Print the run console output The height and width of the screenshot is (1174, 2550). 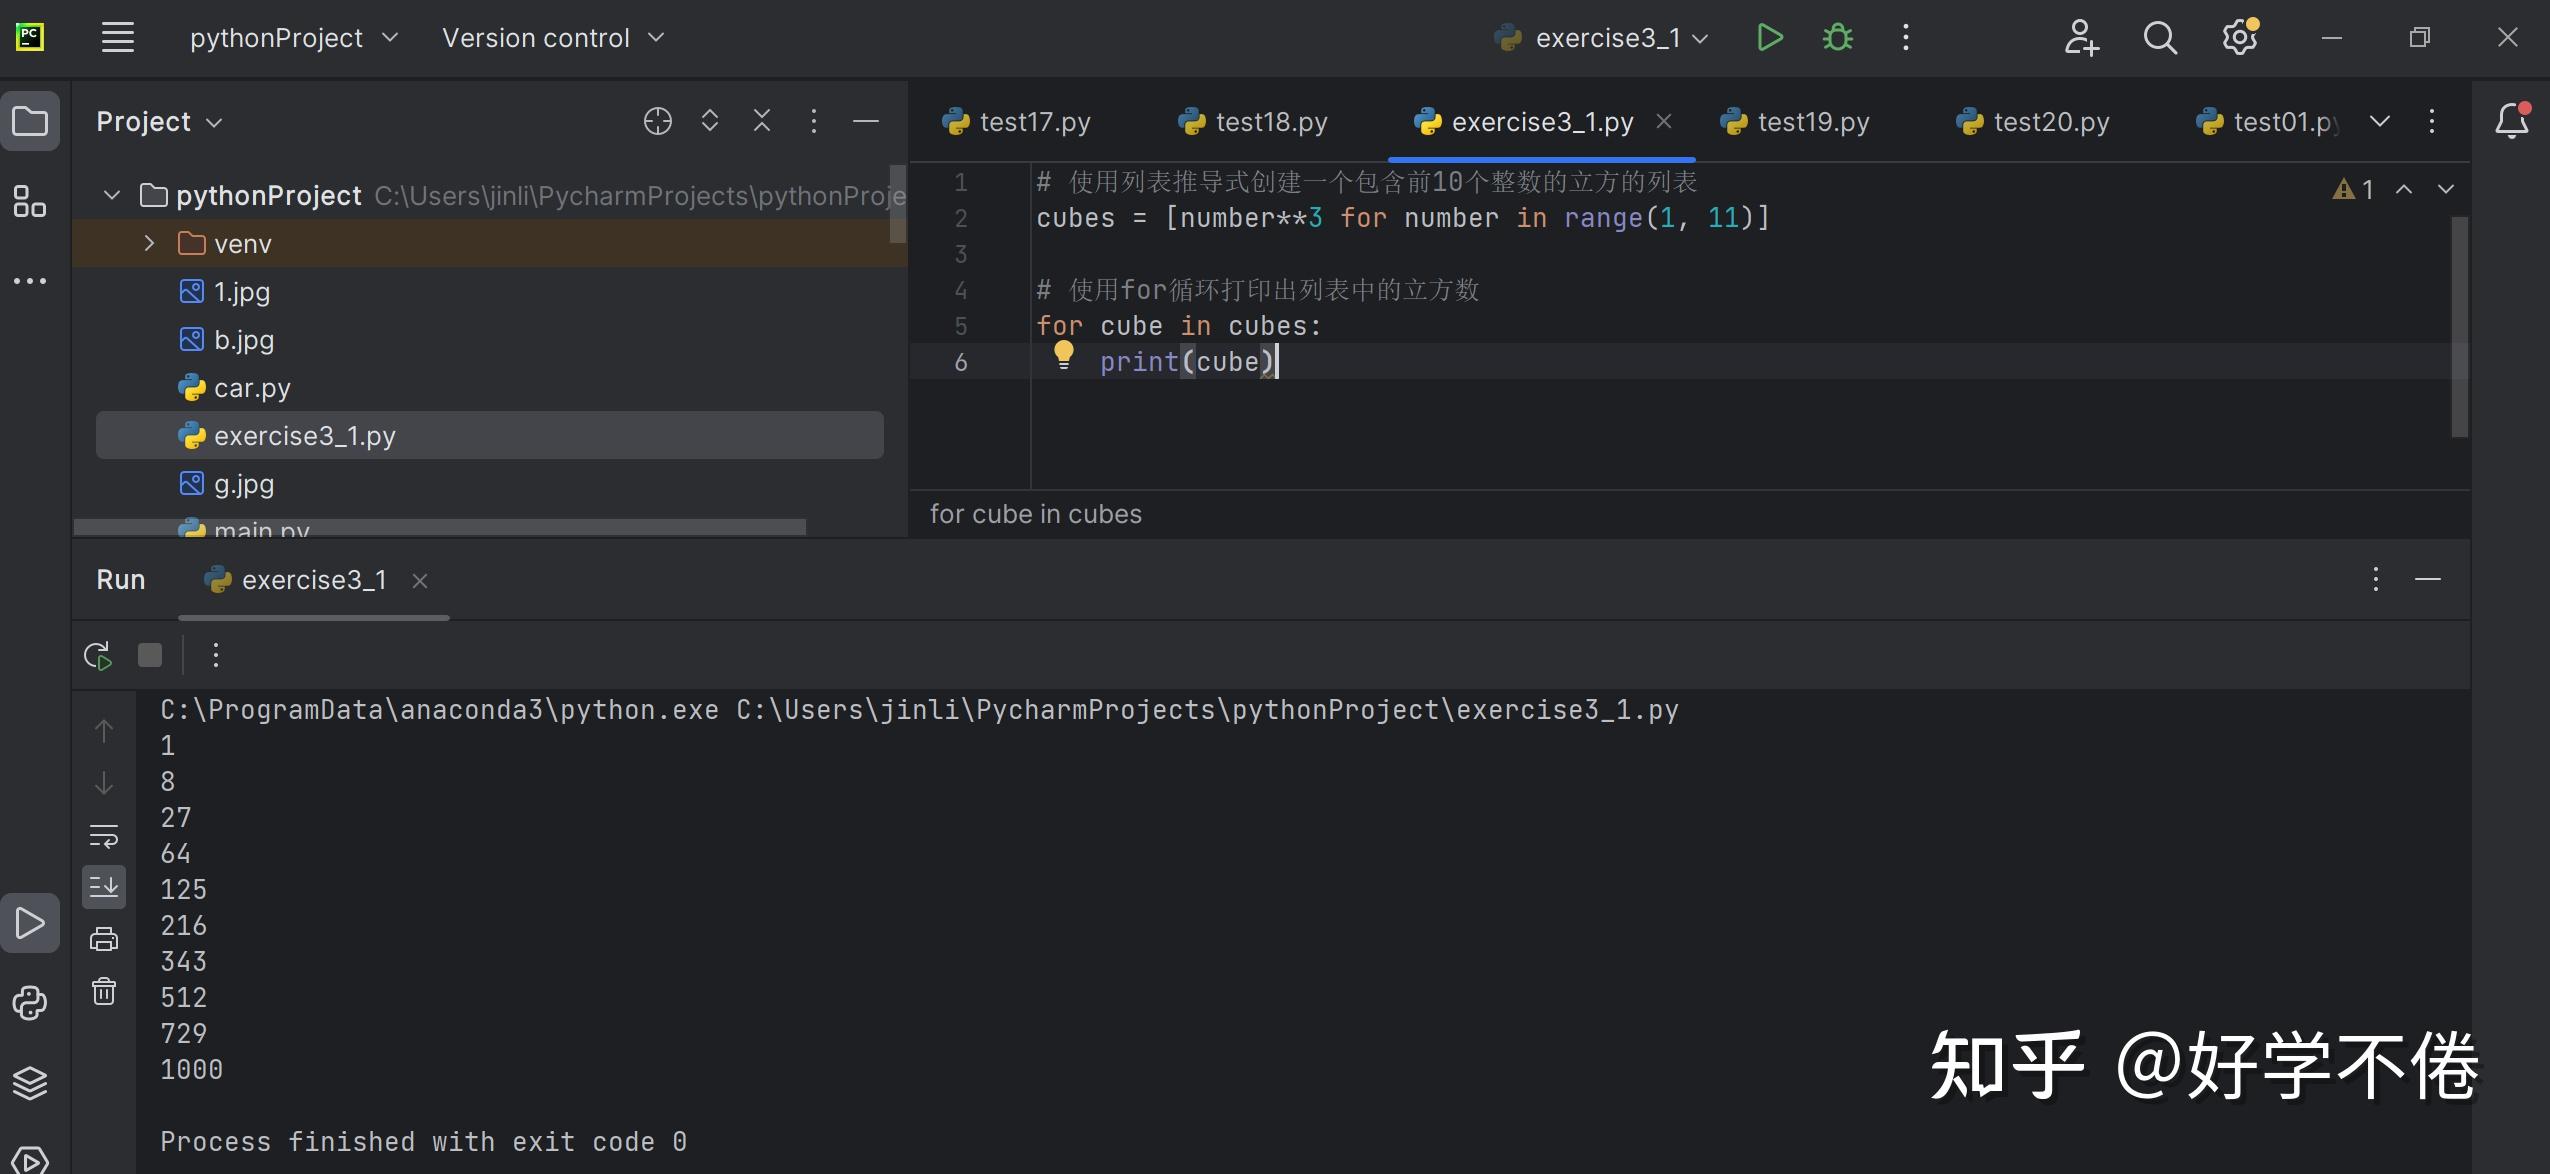point(105,936)
